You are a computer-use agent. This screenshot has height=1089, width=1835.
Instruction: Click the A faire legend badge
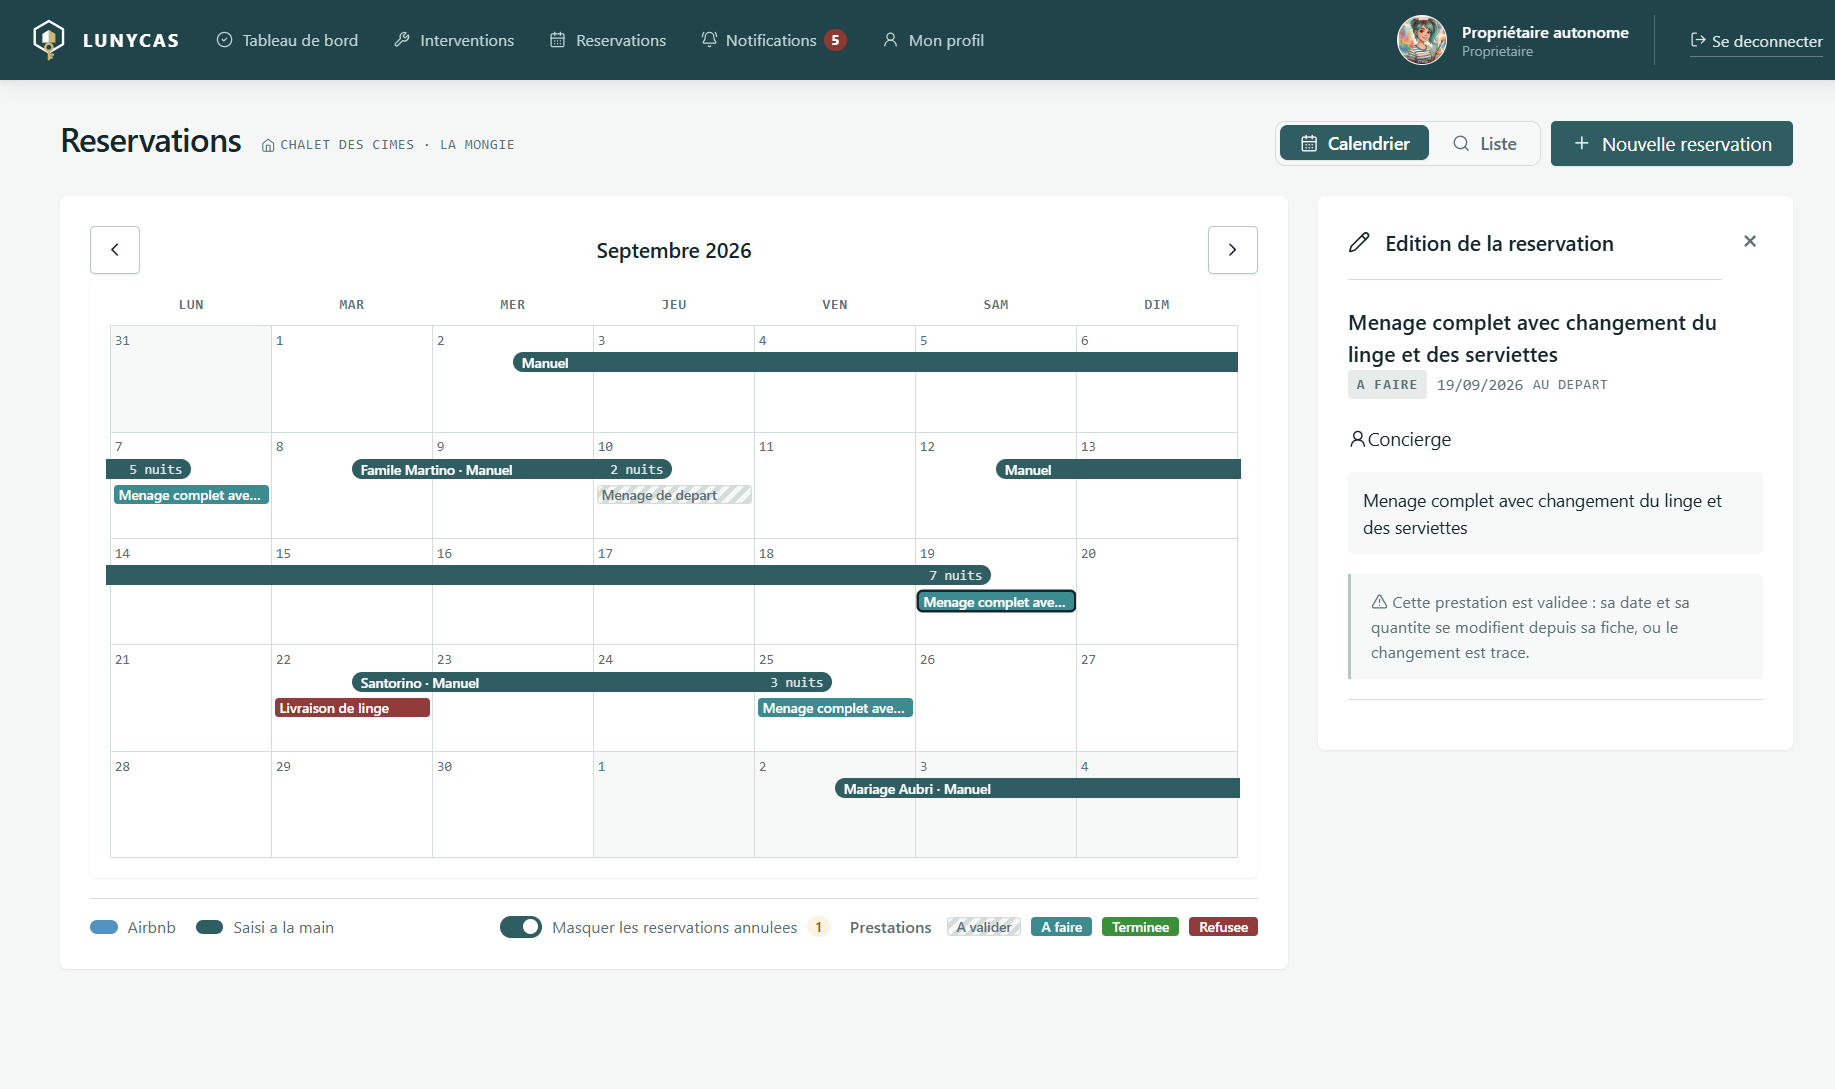point(1061,927)
